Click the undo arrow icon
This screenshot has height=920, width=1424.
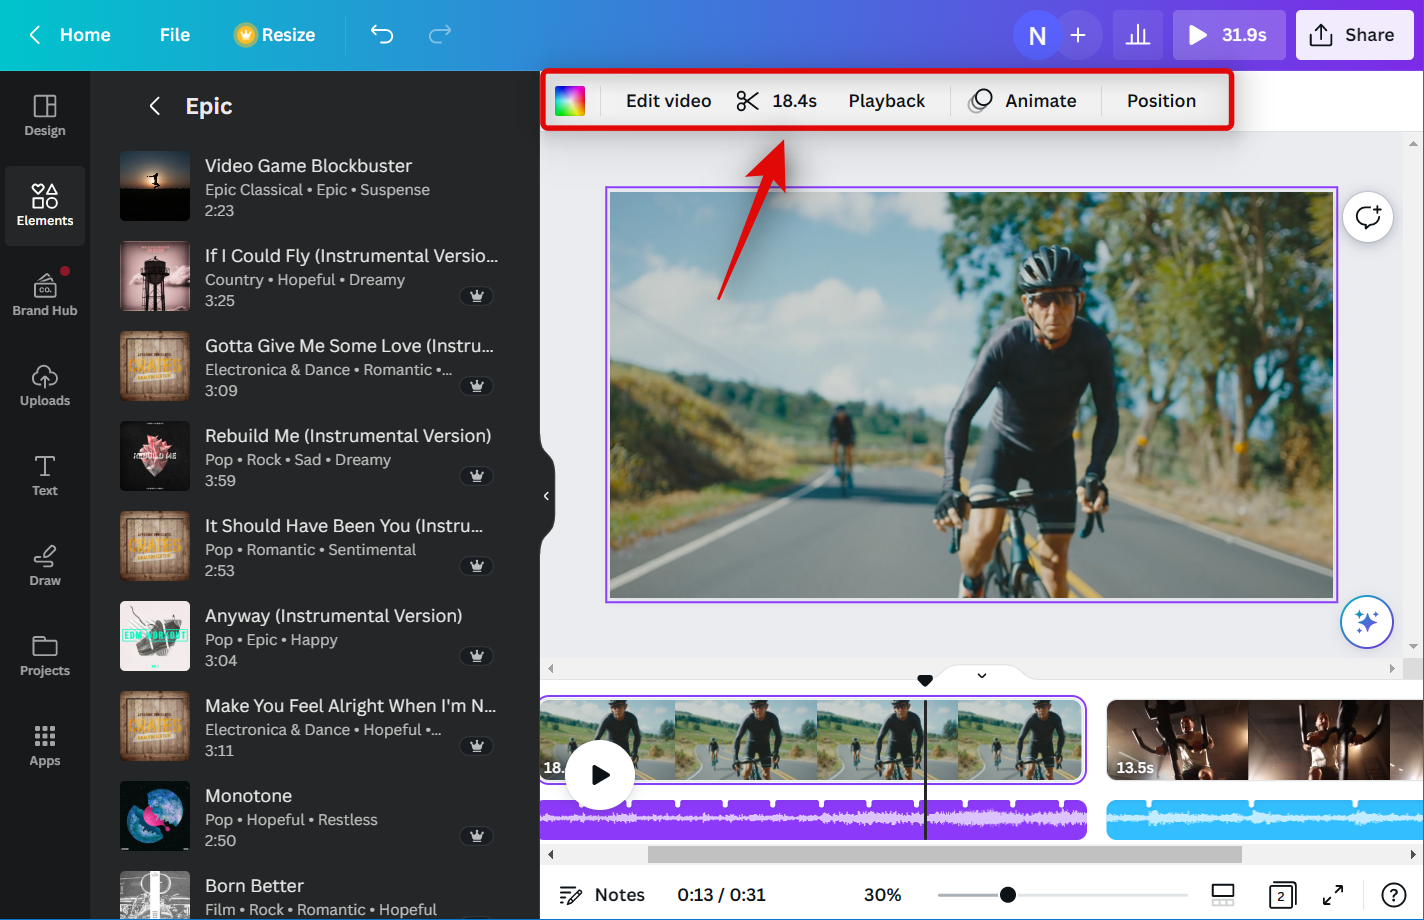(x=382, y=35)
